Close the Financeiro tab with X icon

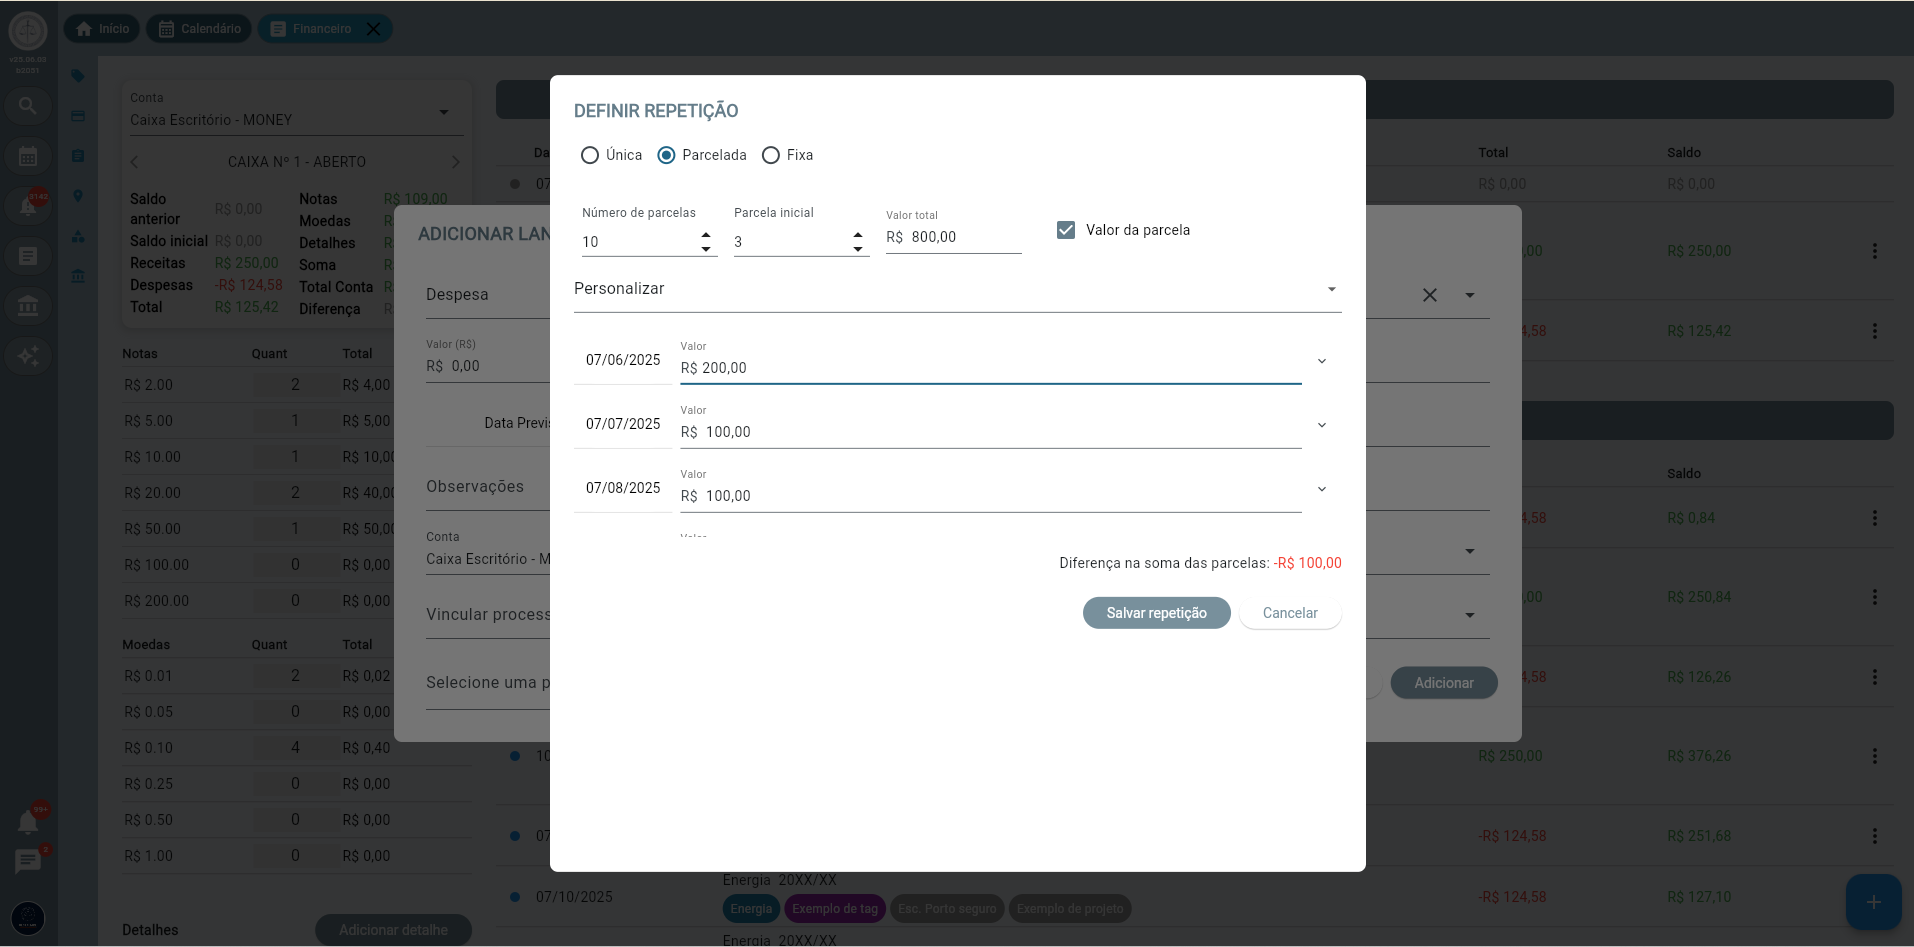[373, 29]
